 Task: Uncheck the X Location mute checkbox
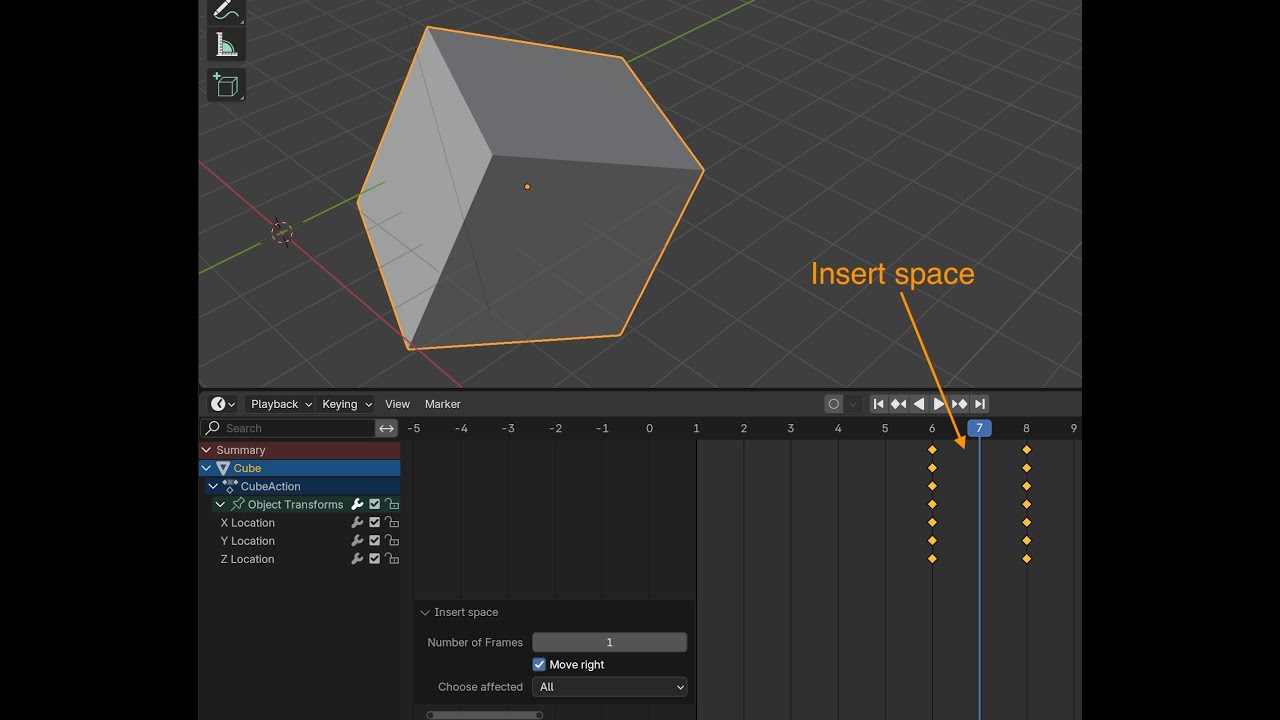(375, 523)
